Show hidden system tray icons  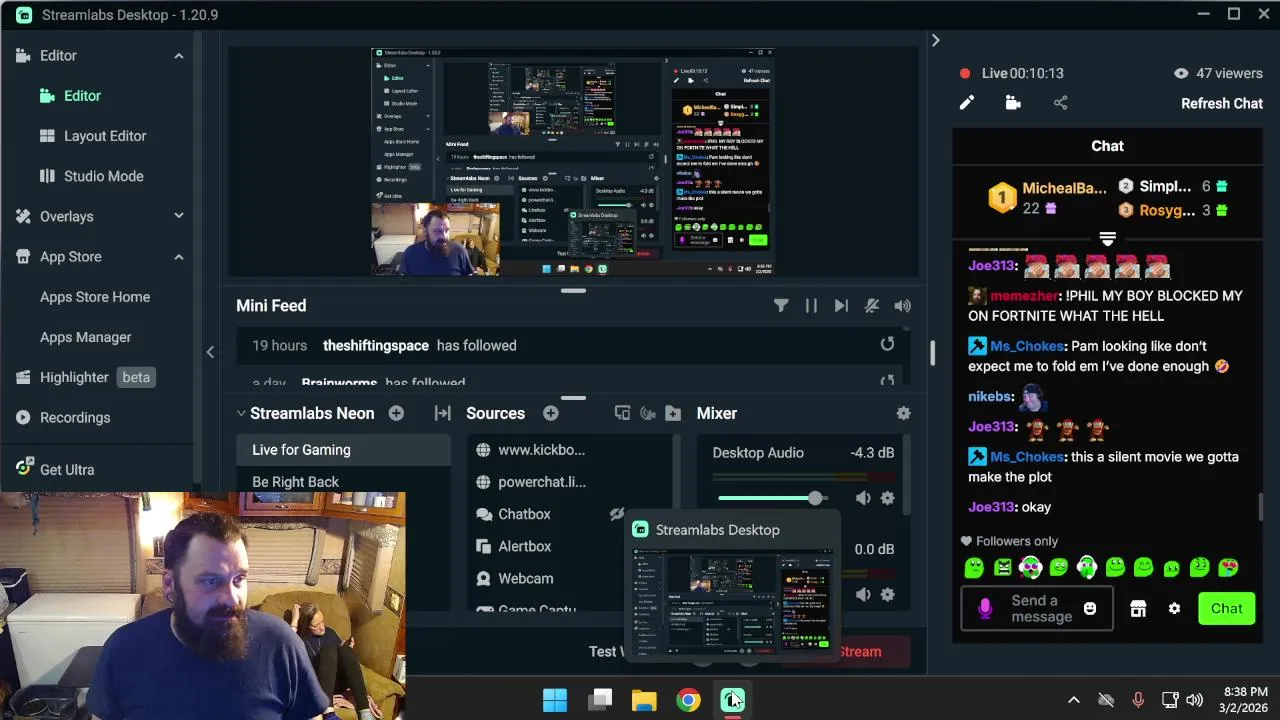tap(1074, 700)
